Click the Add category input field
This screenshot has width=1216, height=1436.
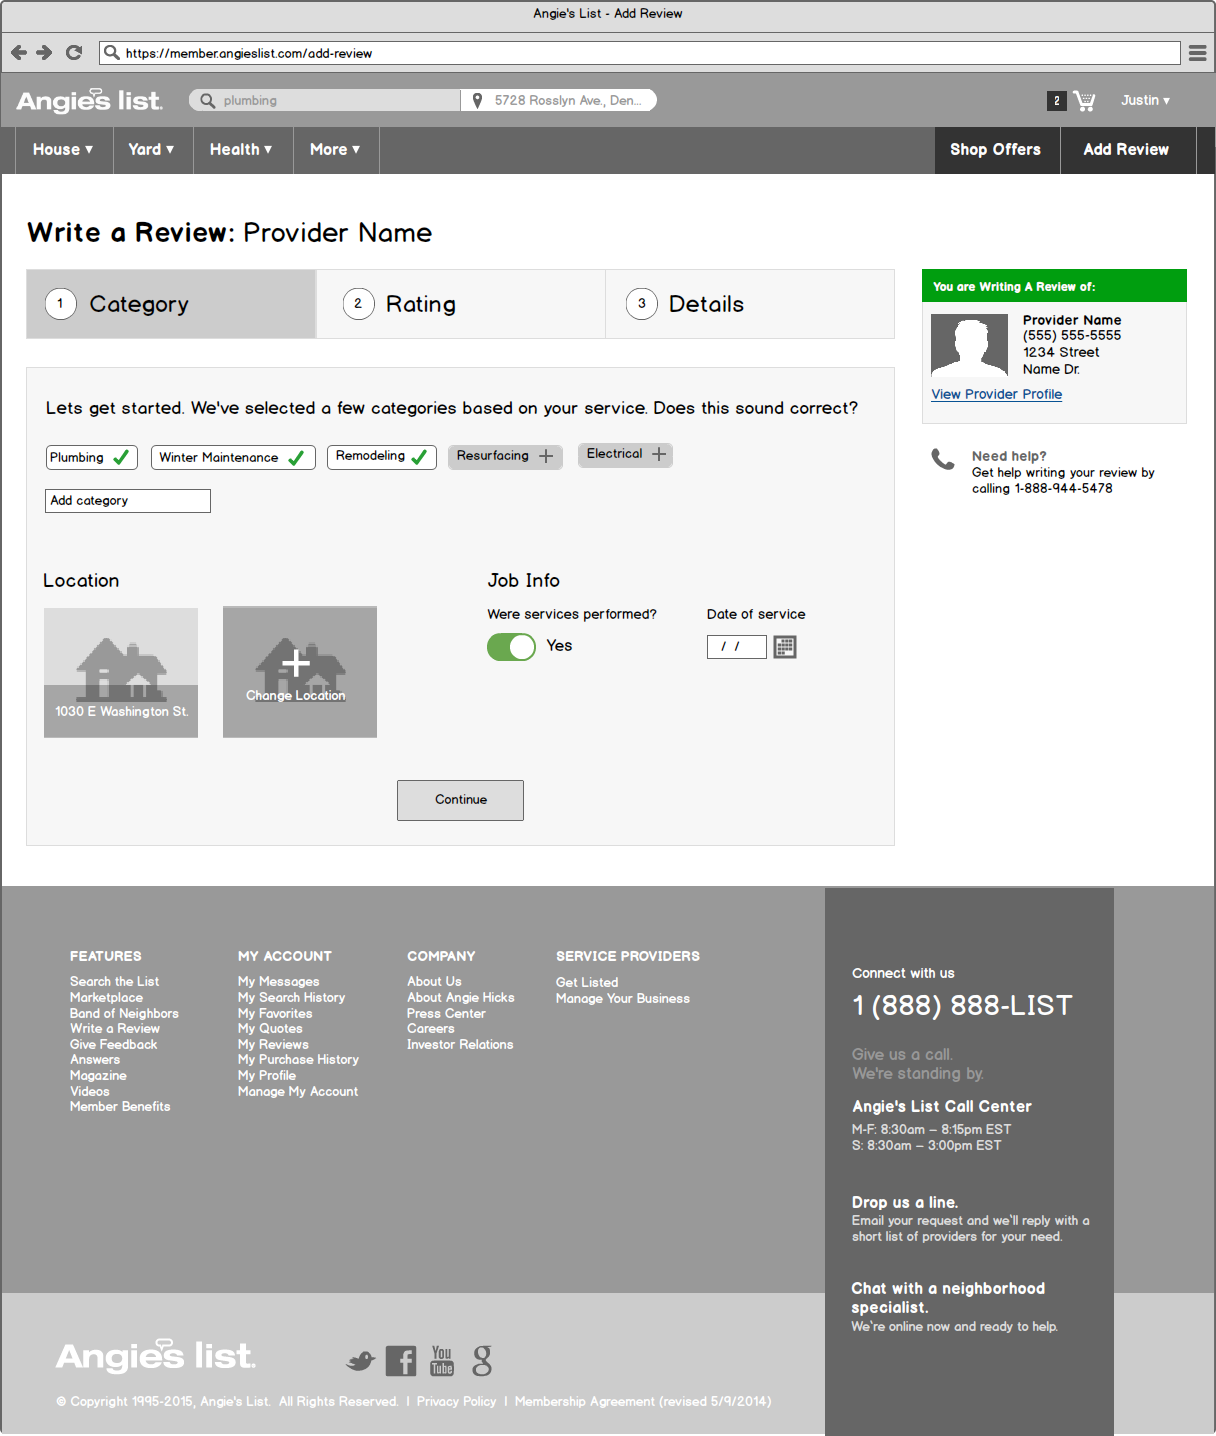click(128, 501)
